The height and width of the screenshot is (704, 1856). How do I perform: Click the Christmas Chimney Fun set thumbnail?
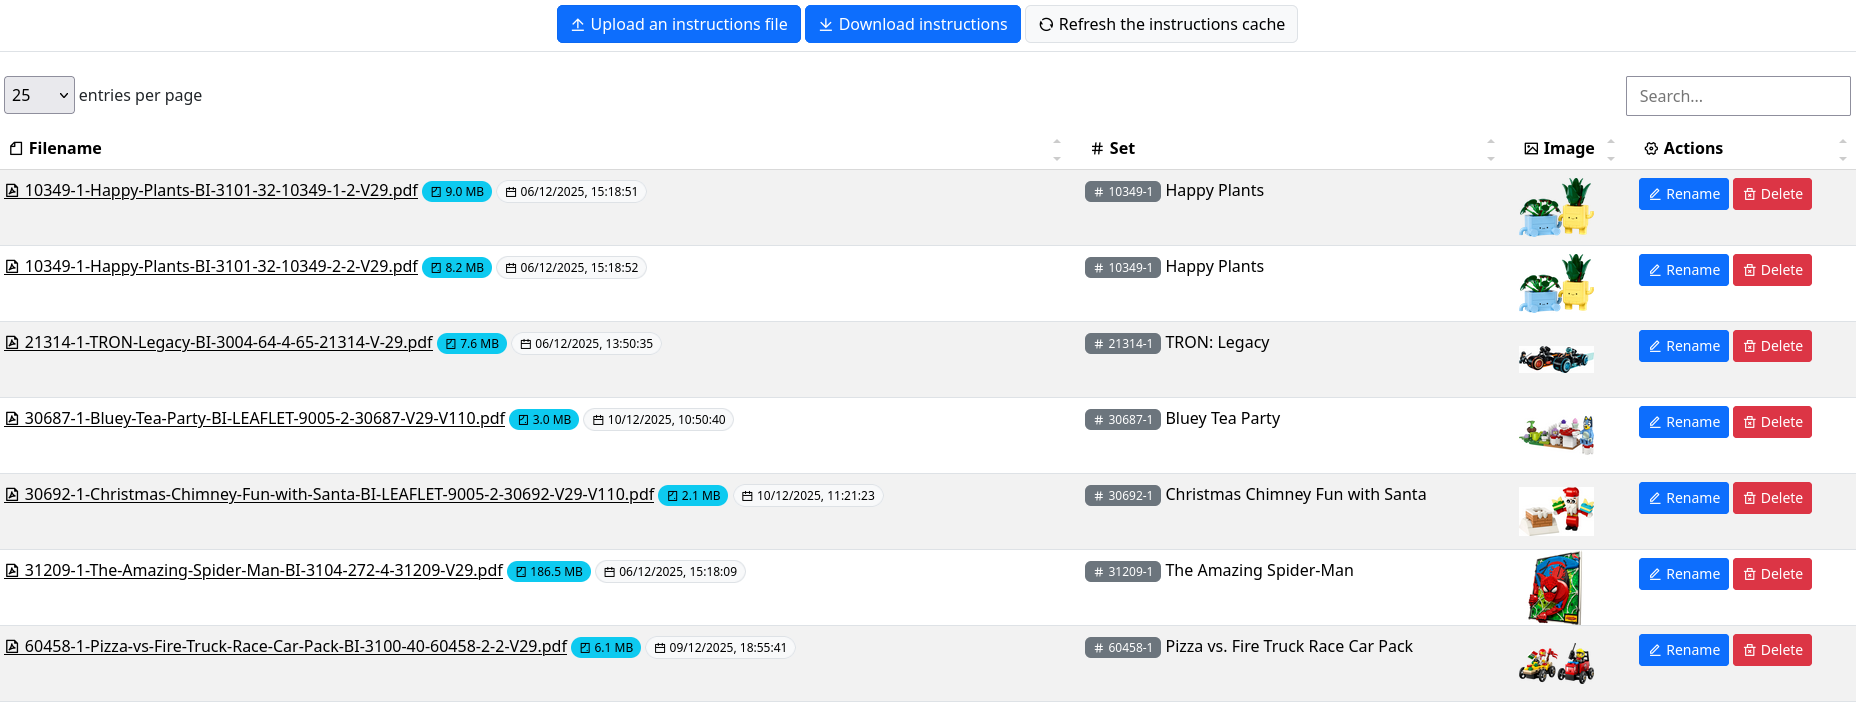click(1555, 511)
